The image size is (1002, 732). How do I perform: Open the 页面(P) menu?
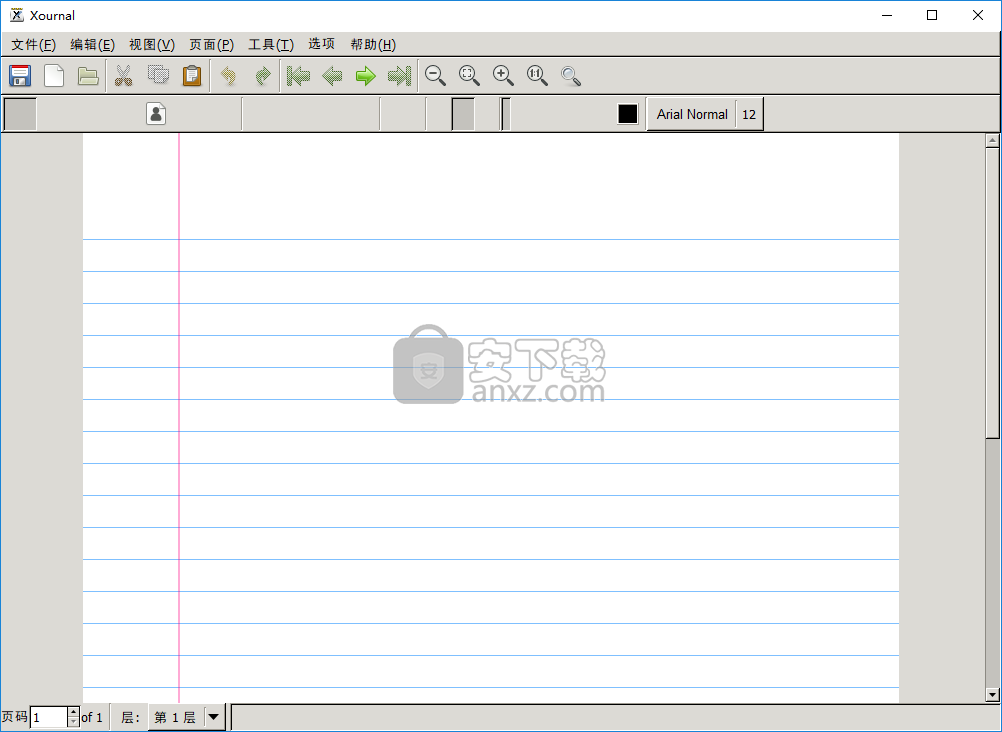(212, 44)
